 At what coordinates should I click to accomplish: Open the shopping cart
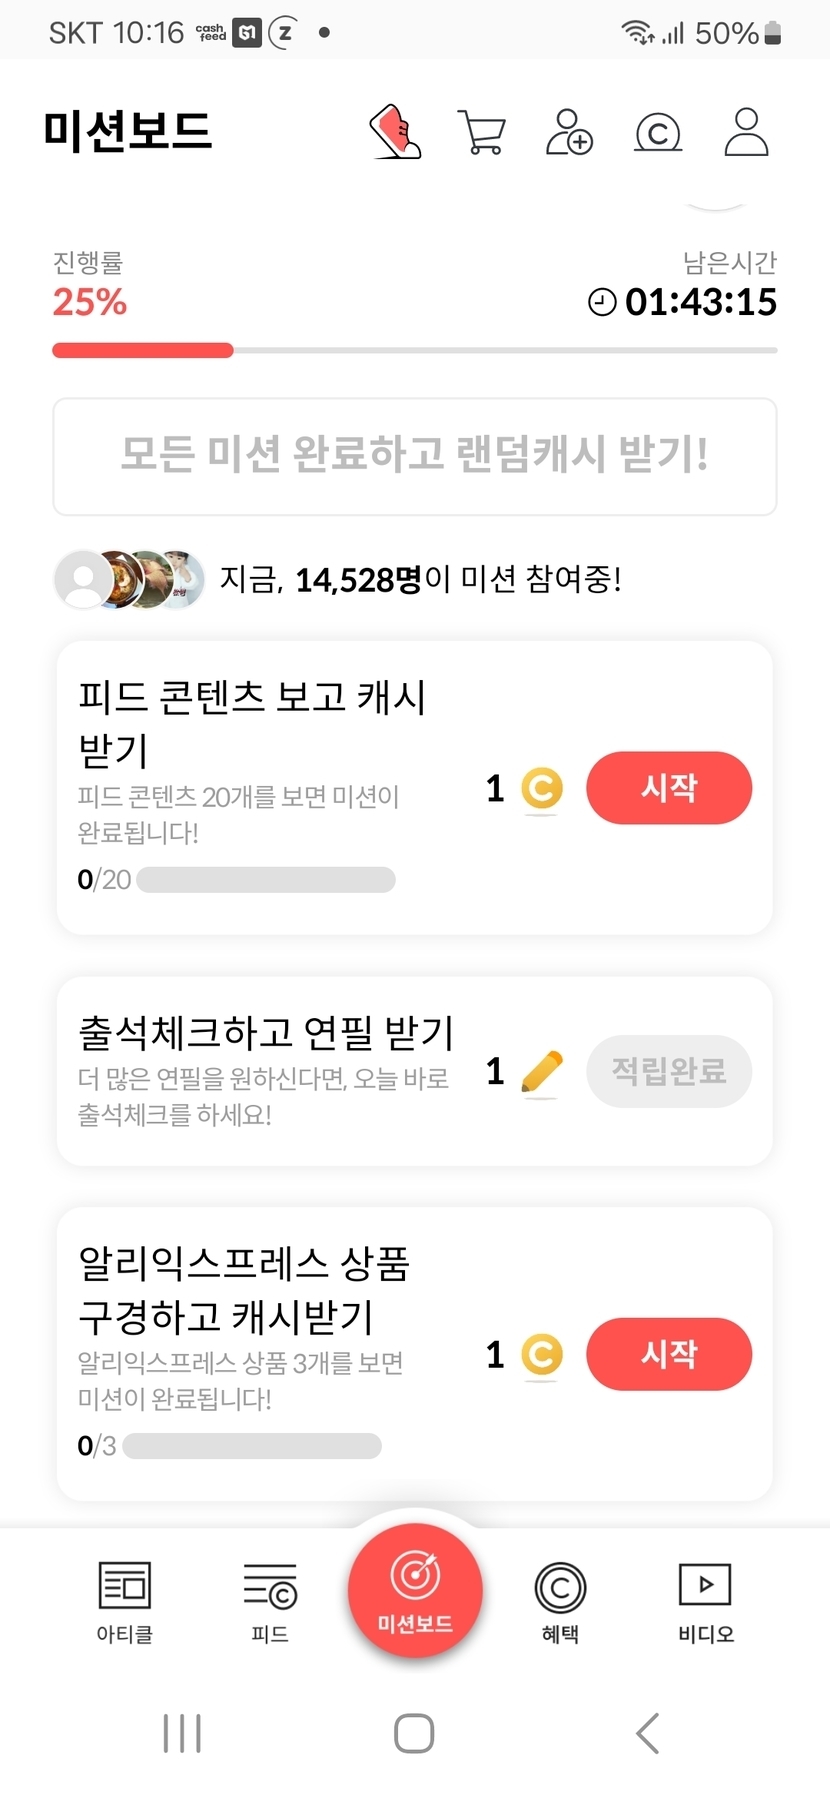[481, 132]
